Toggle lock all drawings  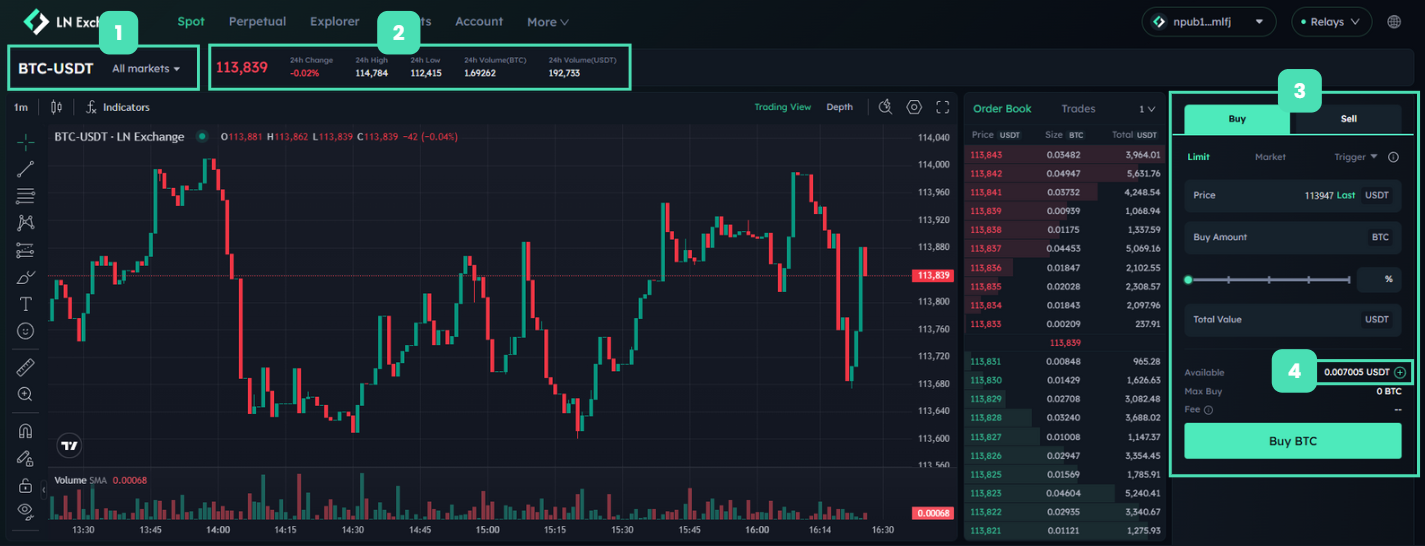point(26,485)
